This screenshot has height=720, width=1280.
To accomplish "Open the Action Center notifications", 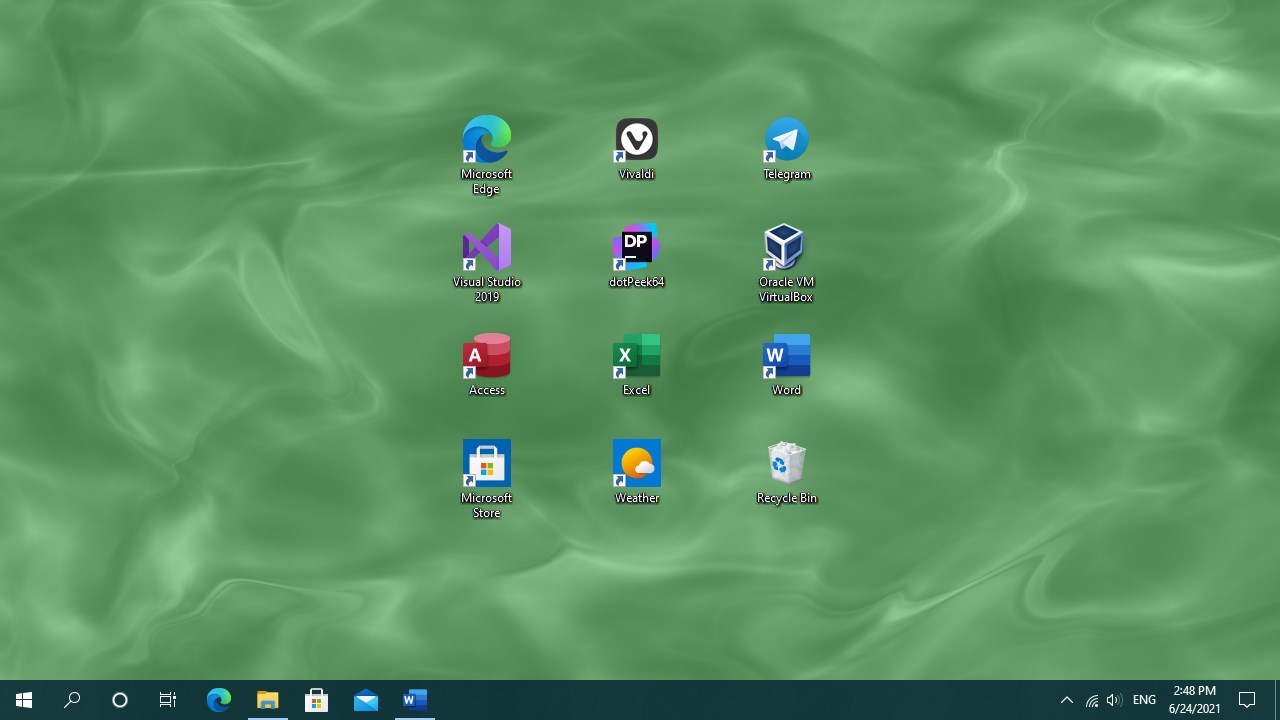I will [x=1247, y=700].
